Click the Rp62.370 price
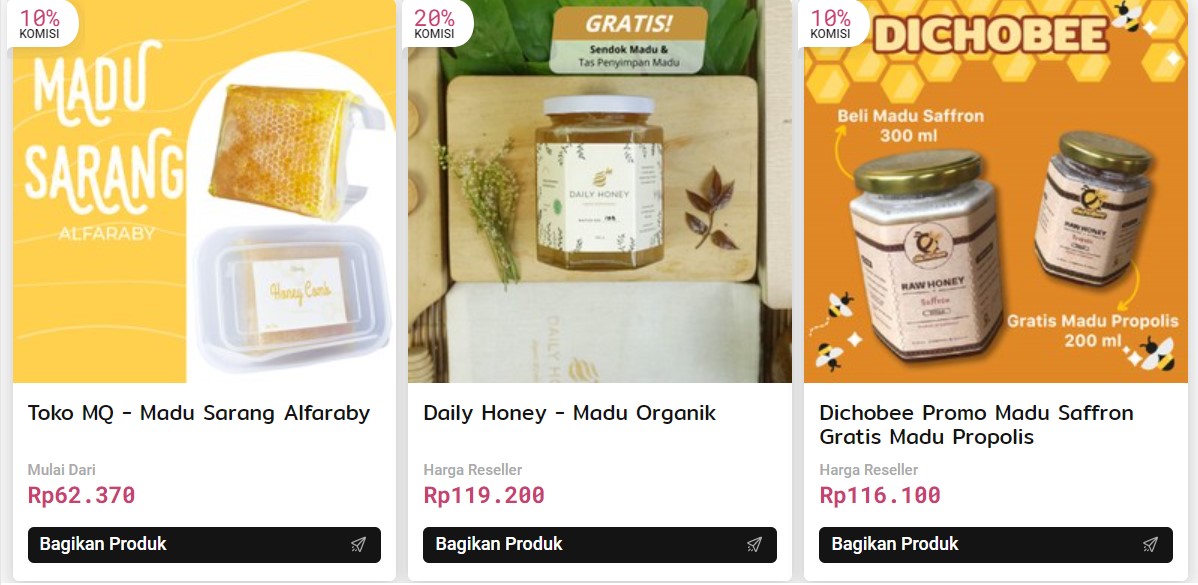The image size is (1198, 585). pos(81,495)
